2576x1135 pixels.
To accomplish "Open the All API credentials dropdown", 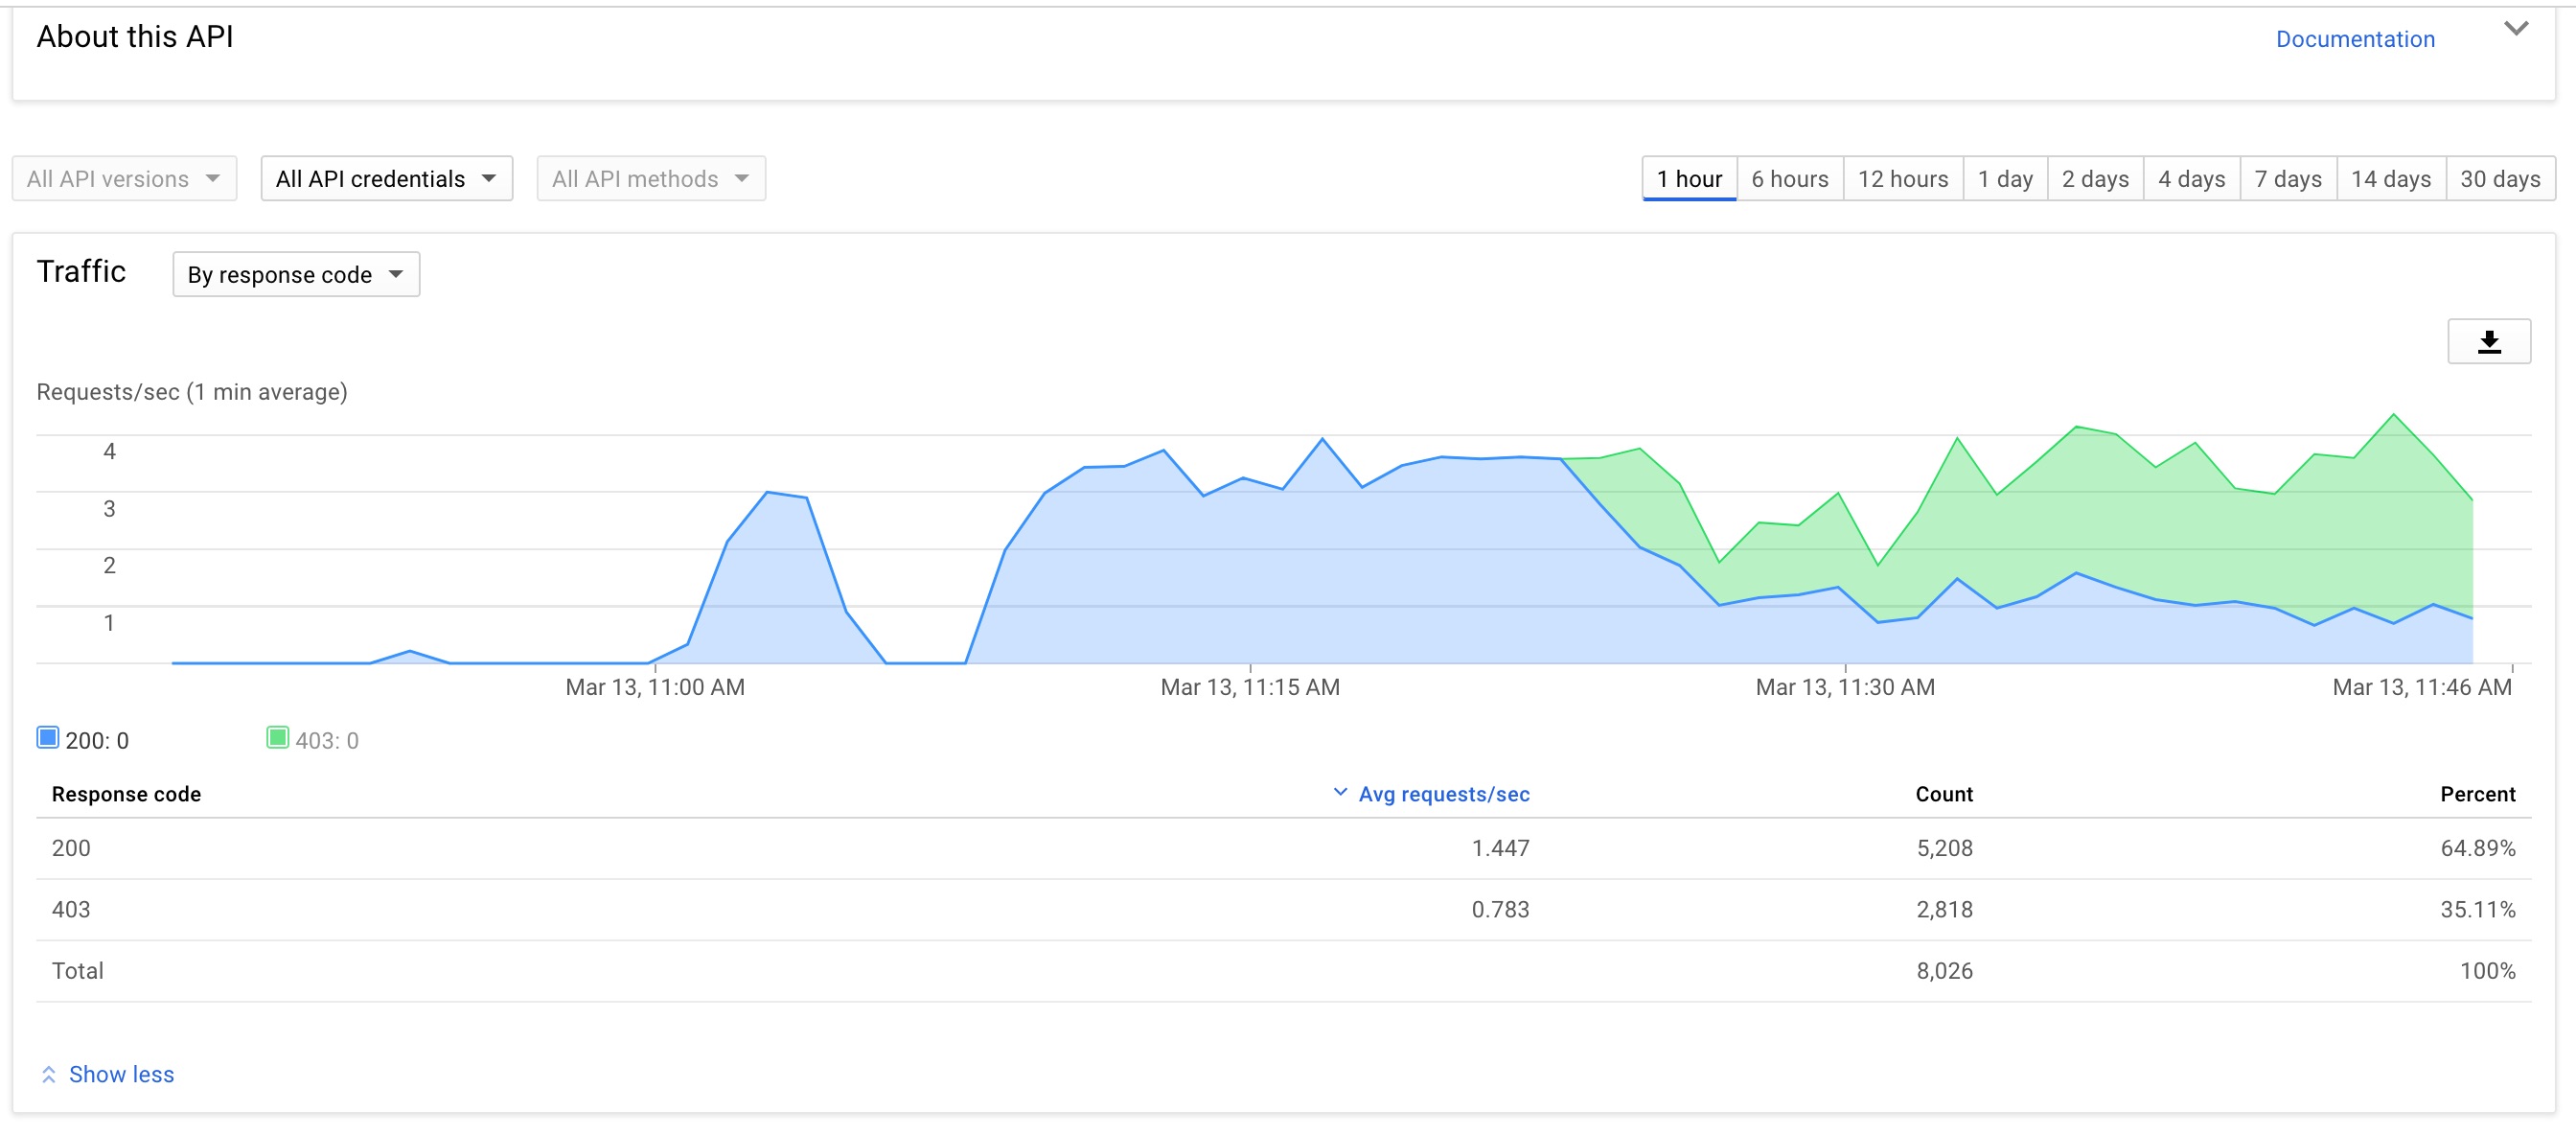I will (x=386, y=178).
